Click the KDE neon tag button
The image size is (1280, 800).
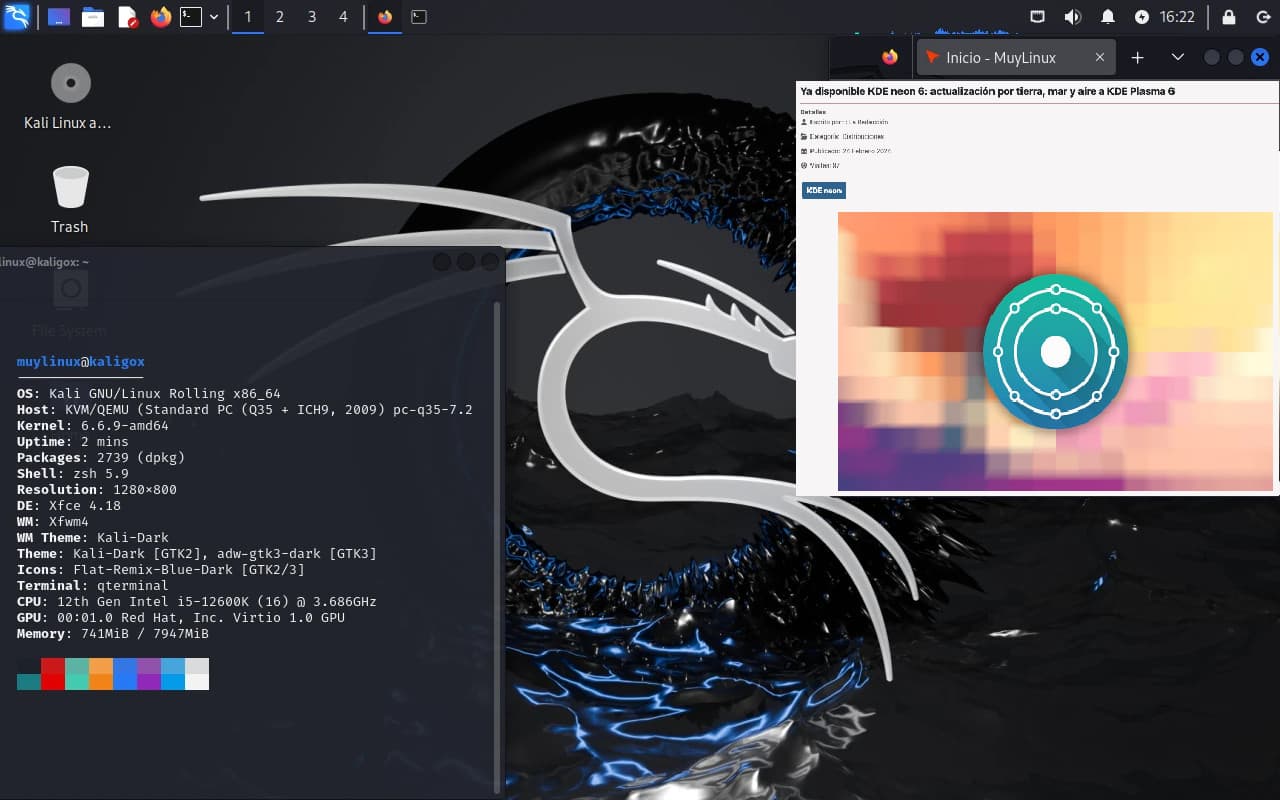pos(824,191)
